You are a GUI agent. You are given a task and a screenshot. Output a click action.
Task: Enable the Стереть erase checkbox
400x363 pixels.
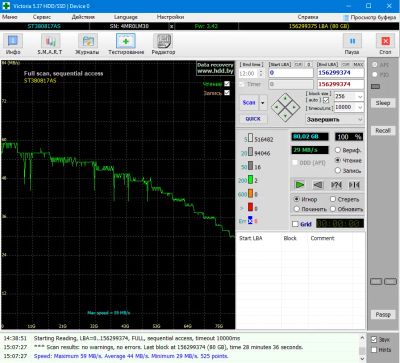coord(333,199)
